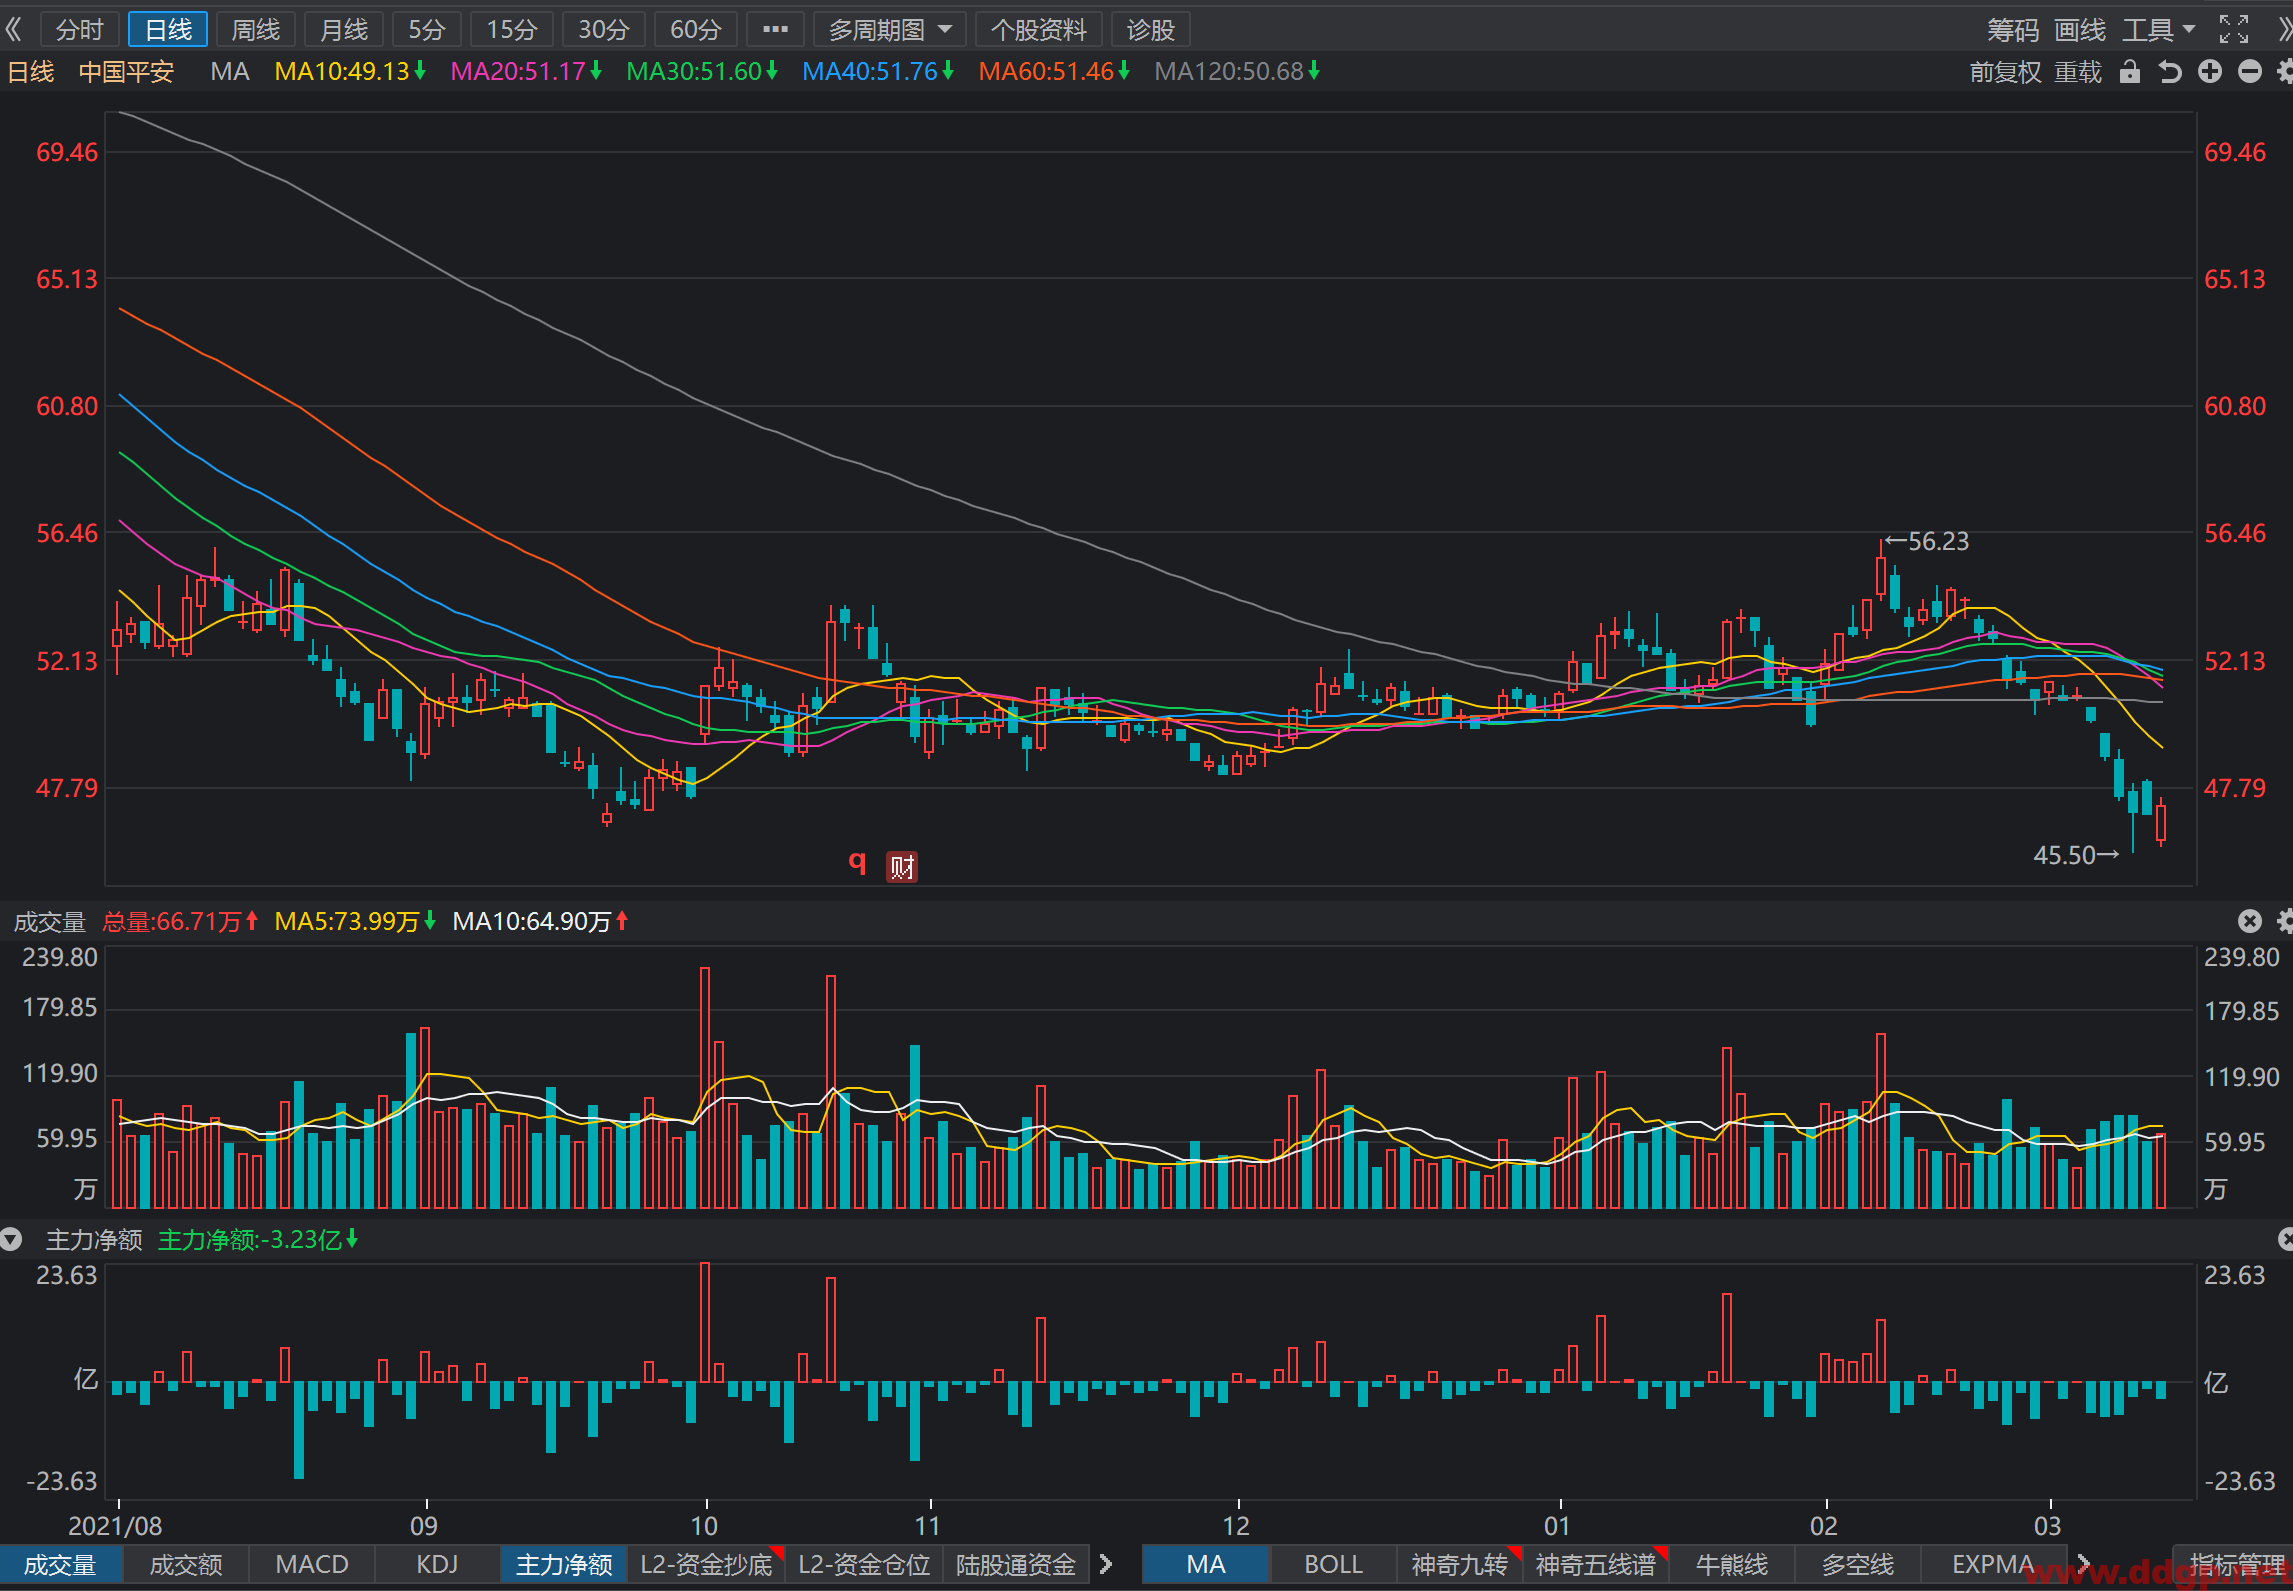Zoom in chart with plus icon
The height and width of the screenshot is (1591, 2293).
(x=2210, y=72)
